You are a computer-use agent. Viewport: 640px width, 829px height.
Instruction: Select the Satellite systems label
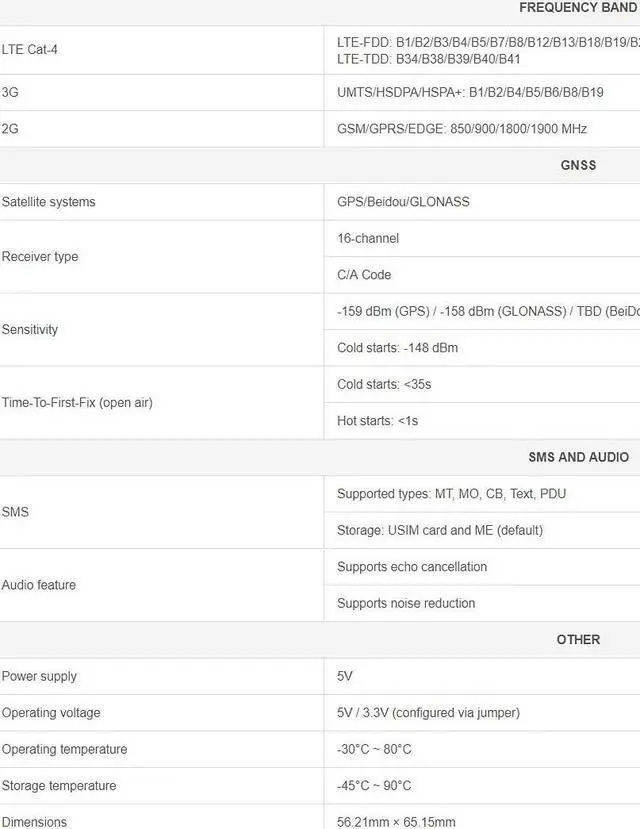coord(49,202)
